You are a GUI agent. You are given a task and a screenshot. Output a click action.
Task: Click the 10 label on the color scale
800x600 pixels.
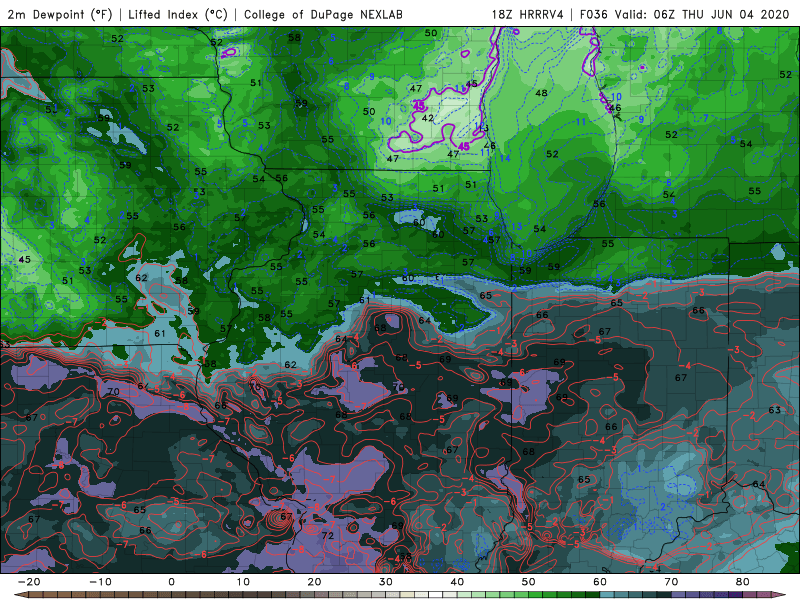tap(243, 582)
